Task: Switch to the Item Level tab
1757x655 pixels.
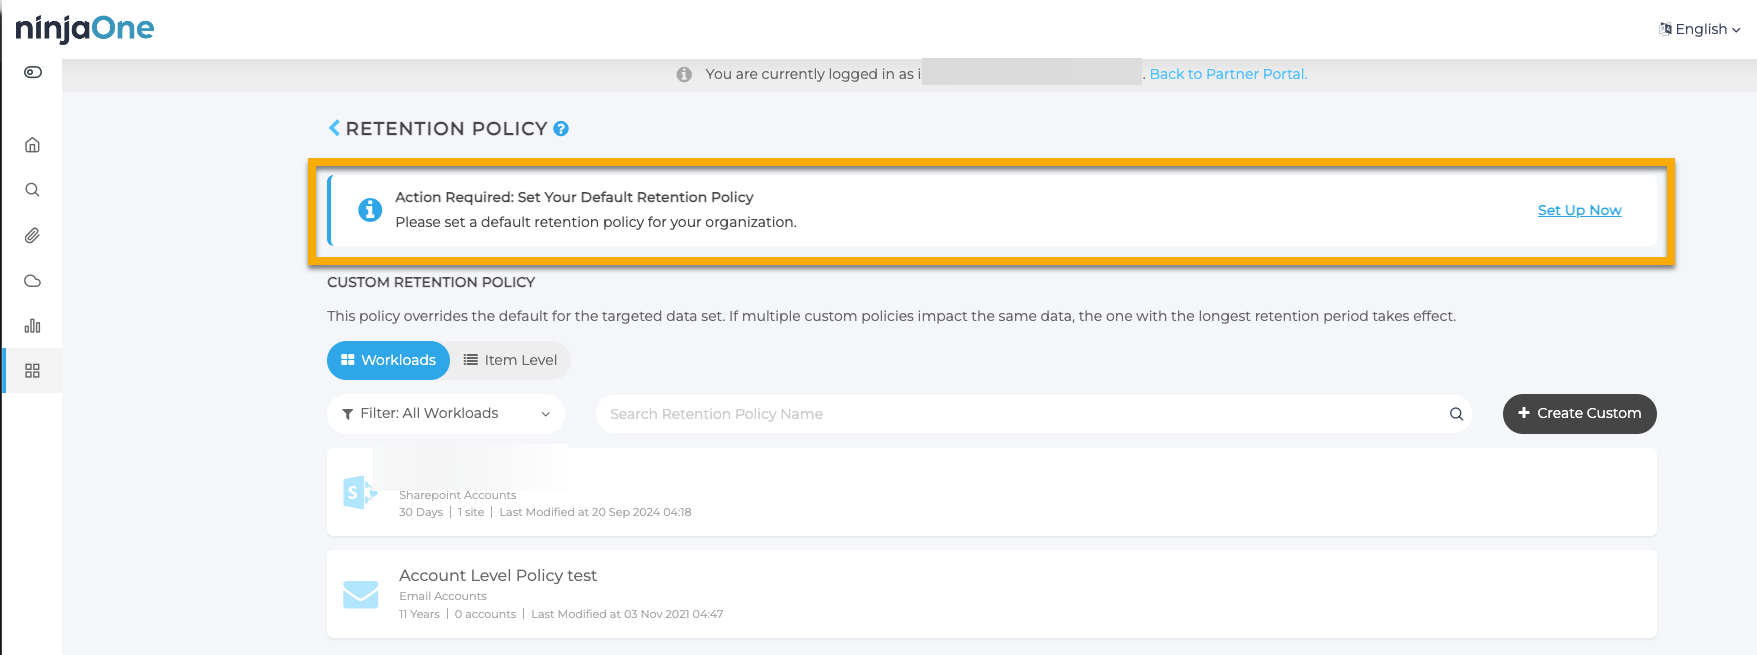Action: coord(510,360)
